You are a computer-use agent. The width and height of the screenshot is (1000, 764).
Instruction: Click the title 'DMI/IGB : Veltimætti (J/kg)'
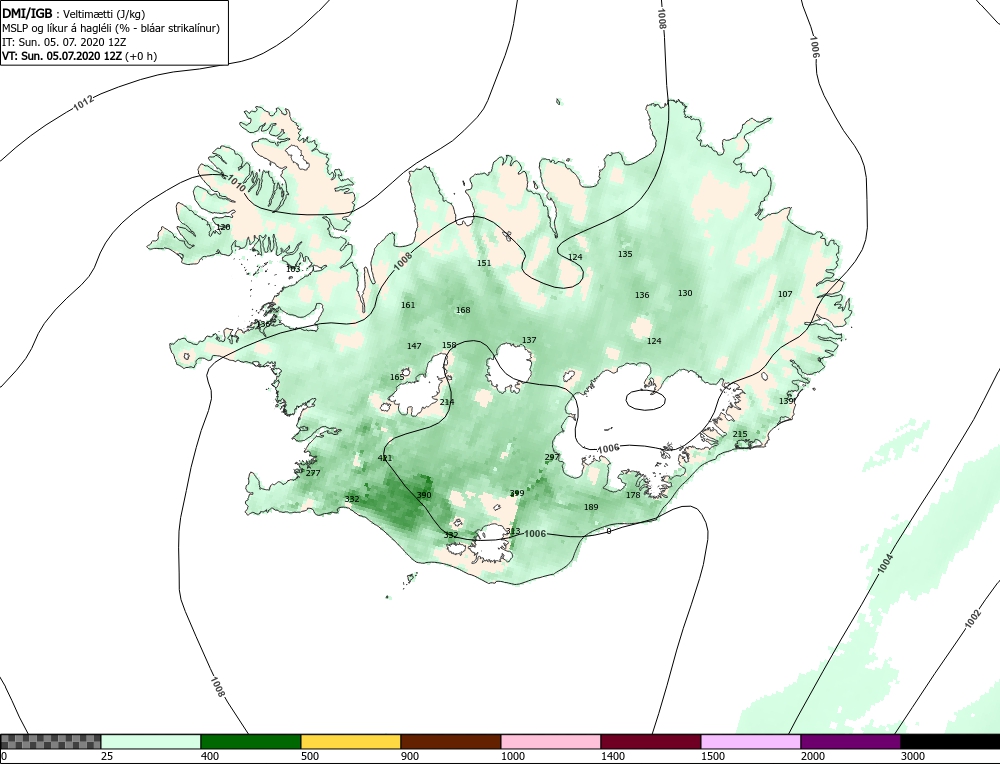point(73,14)
